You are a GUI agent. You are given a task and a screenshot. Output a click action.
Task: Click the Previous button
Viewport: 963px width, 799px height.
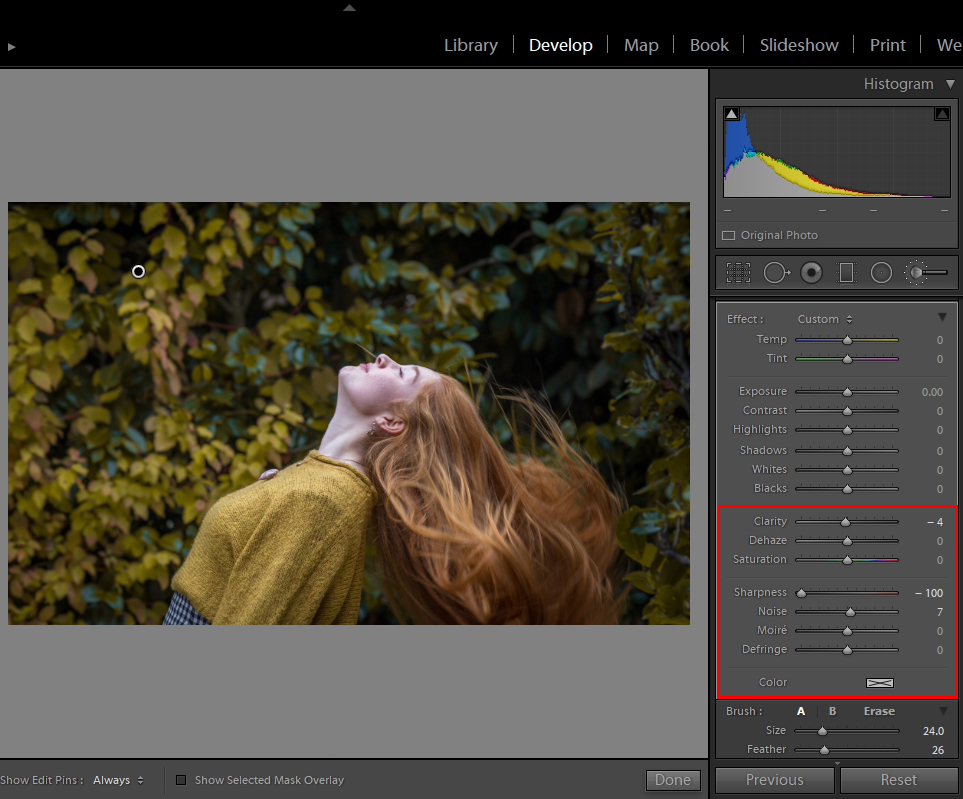point(774,780)
